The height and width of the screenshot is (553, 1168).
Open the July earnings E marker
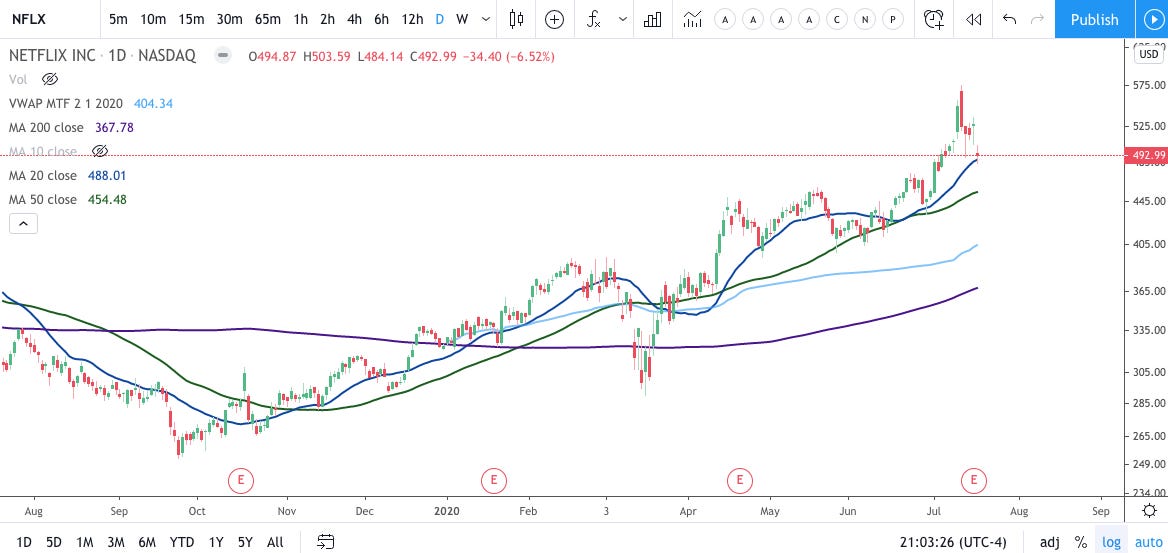coord(974,481)
